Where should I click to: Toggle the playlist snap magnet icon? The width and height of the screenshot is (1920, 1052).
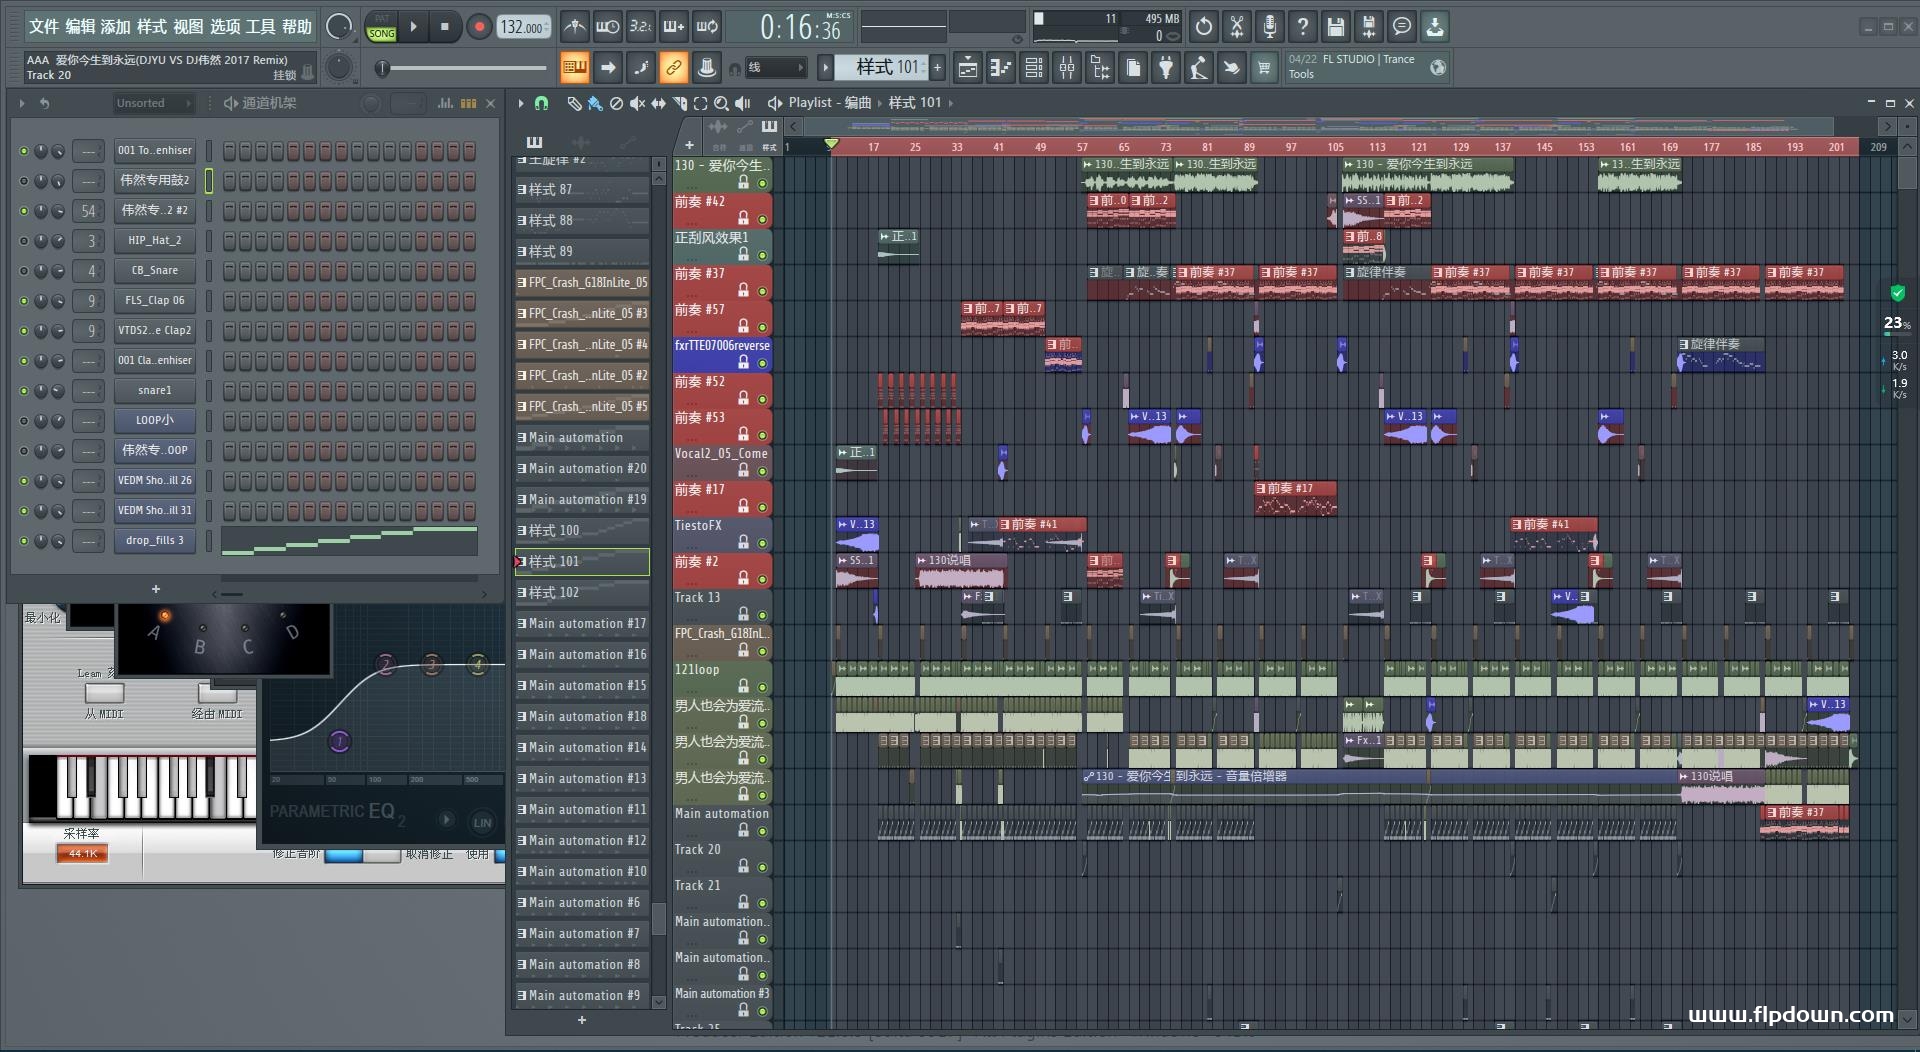pyautogui.click(x=542, y=103)
